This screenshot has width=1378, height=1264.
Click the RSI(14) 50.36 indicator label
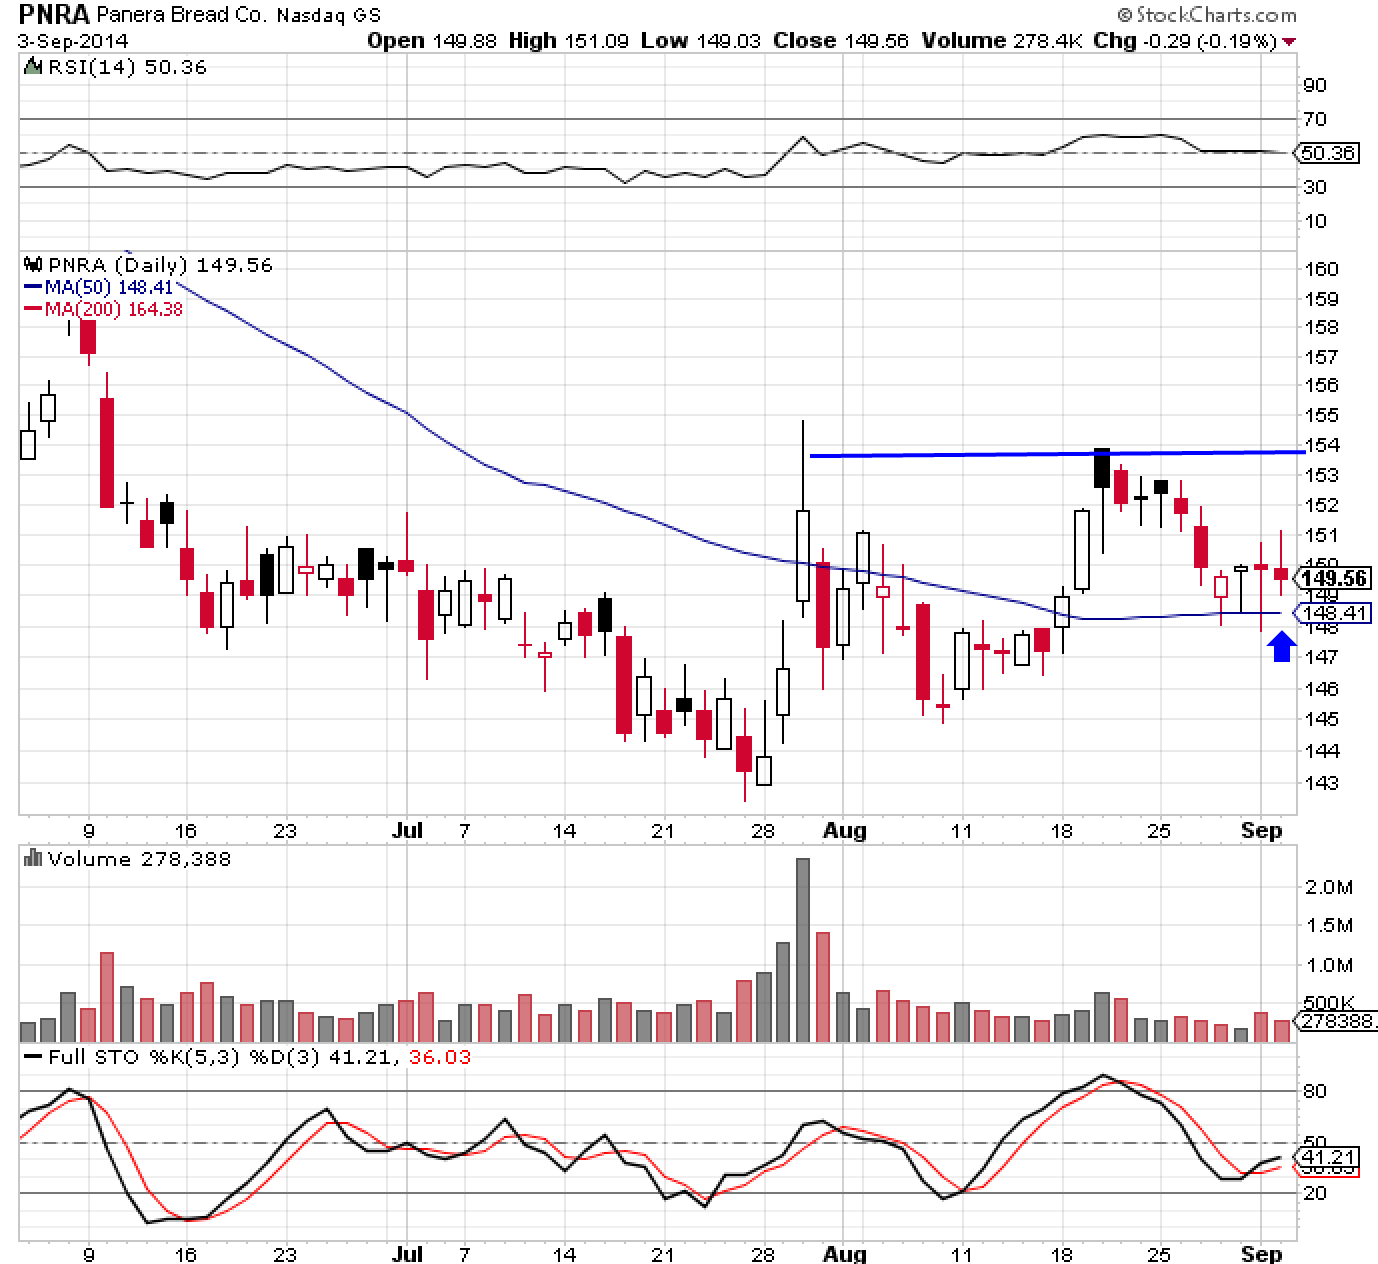[x=126, y=68]
